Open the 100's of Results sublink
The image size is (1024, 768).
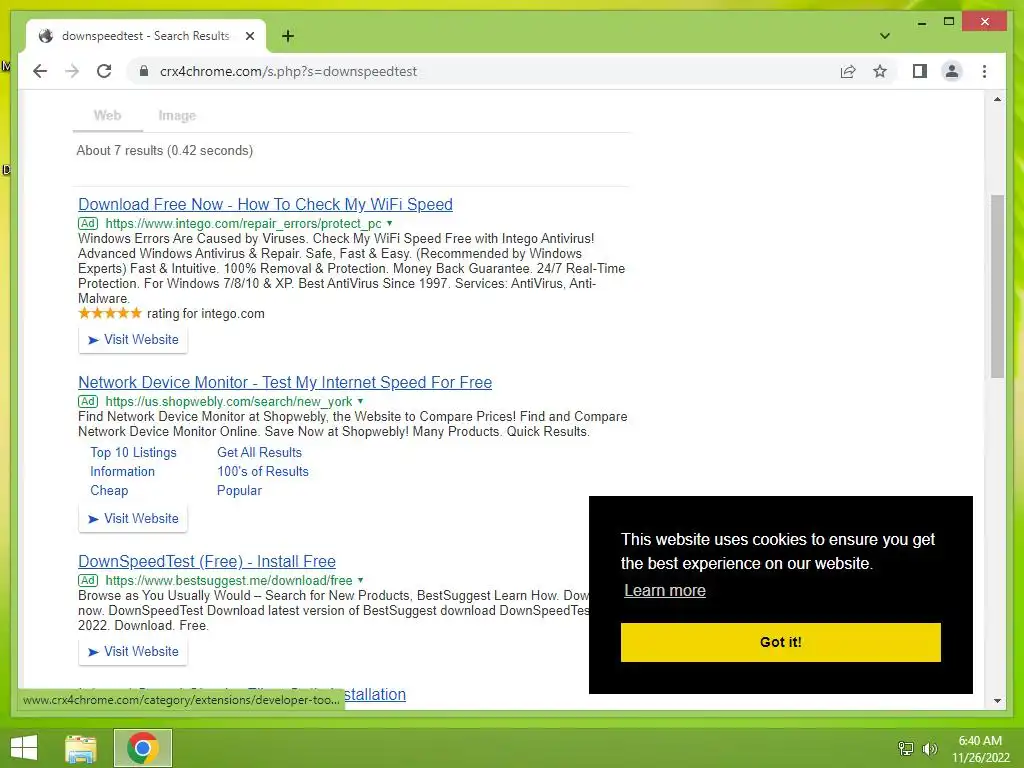263,472
